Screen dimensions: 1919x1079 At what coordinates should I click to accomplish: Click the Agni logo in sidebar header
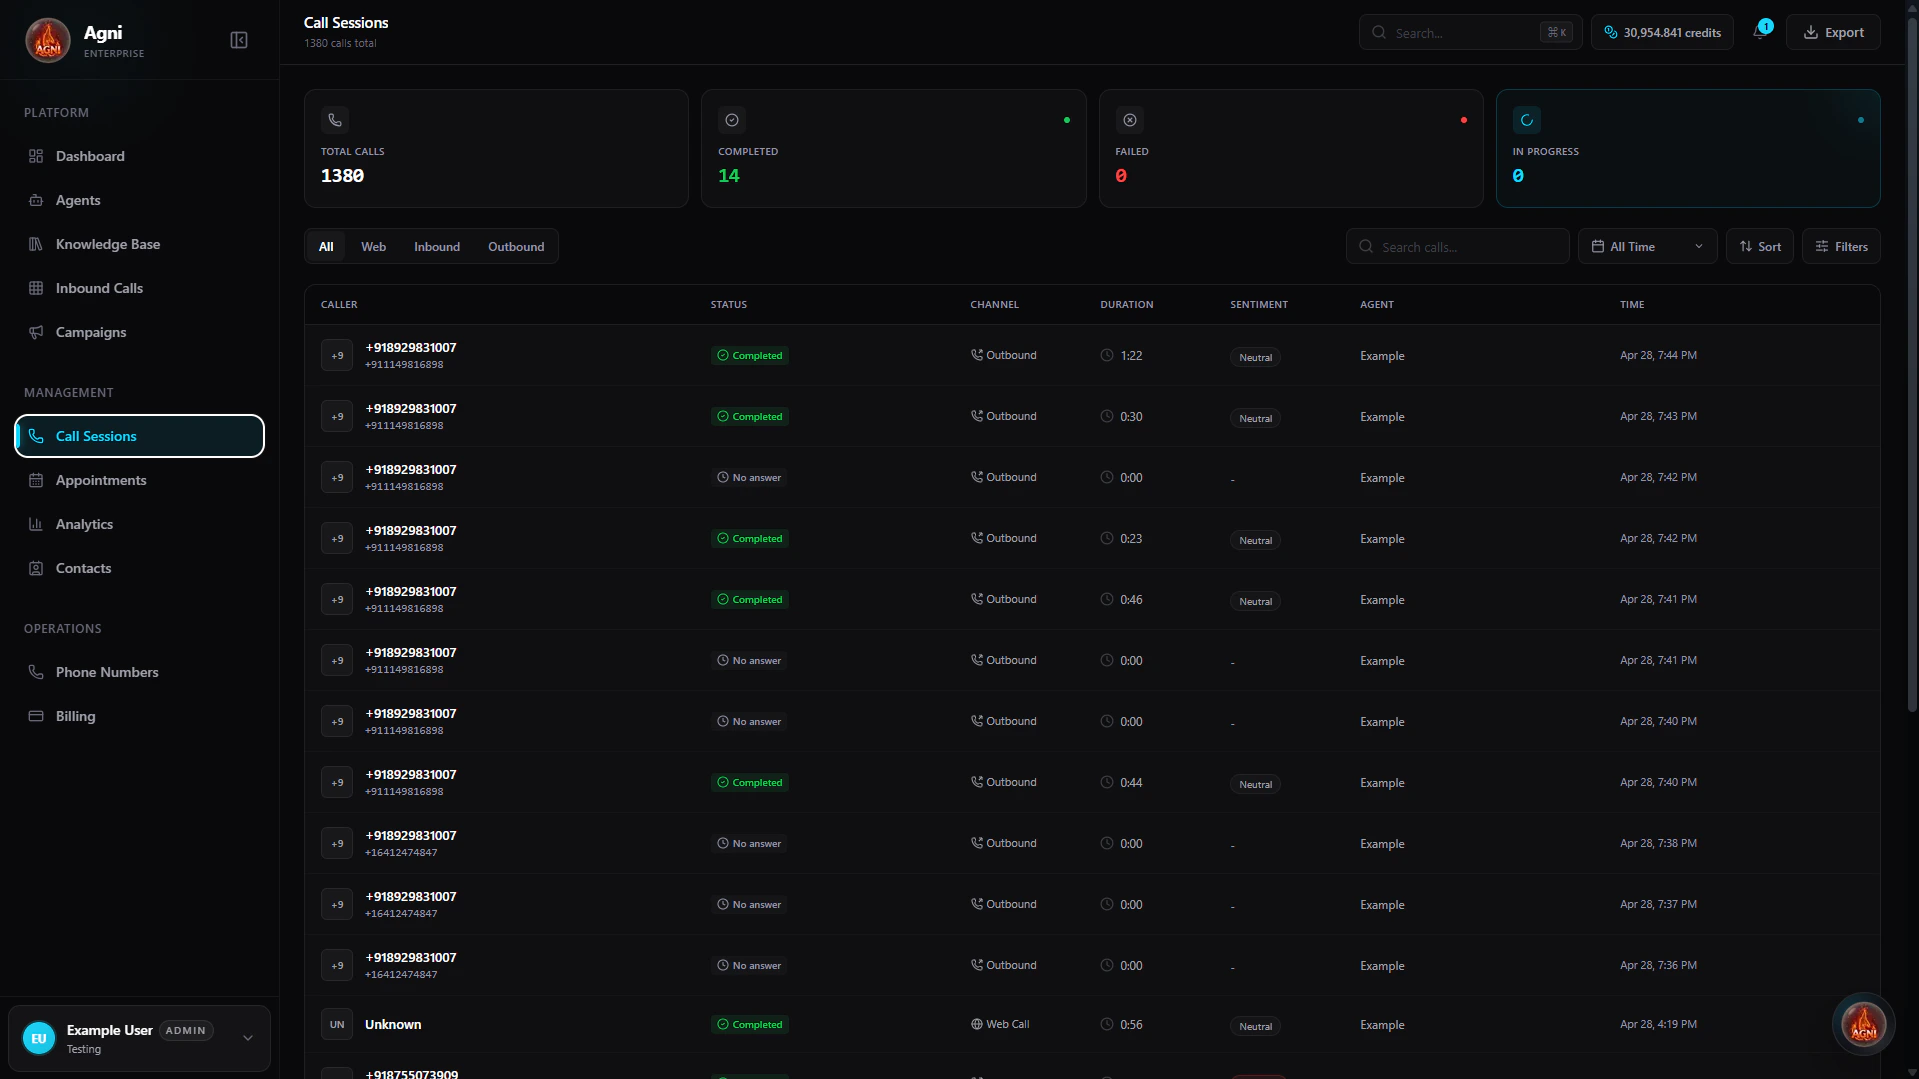(47, 40)
